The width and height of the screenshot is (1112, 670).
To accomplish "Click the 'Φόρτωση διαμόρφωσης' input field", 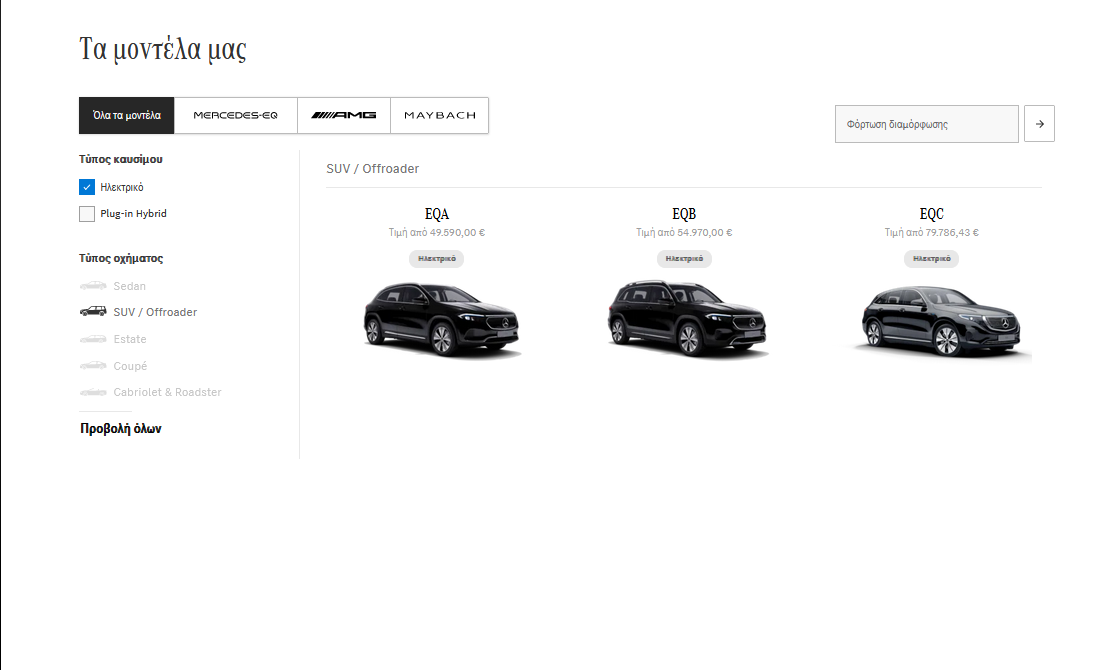I will [x=927, y=124].
